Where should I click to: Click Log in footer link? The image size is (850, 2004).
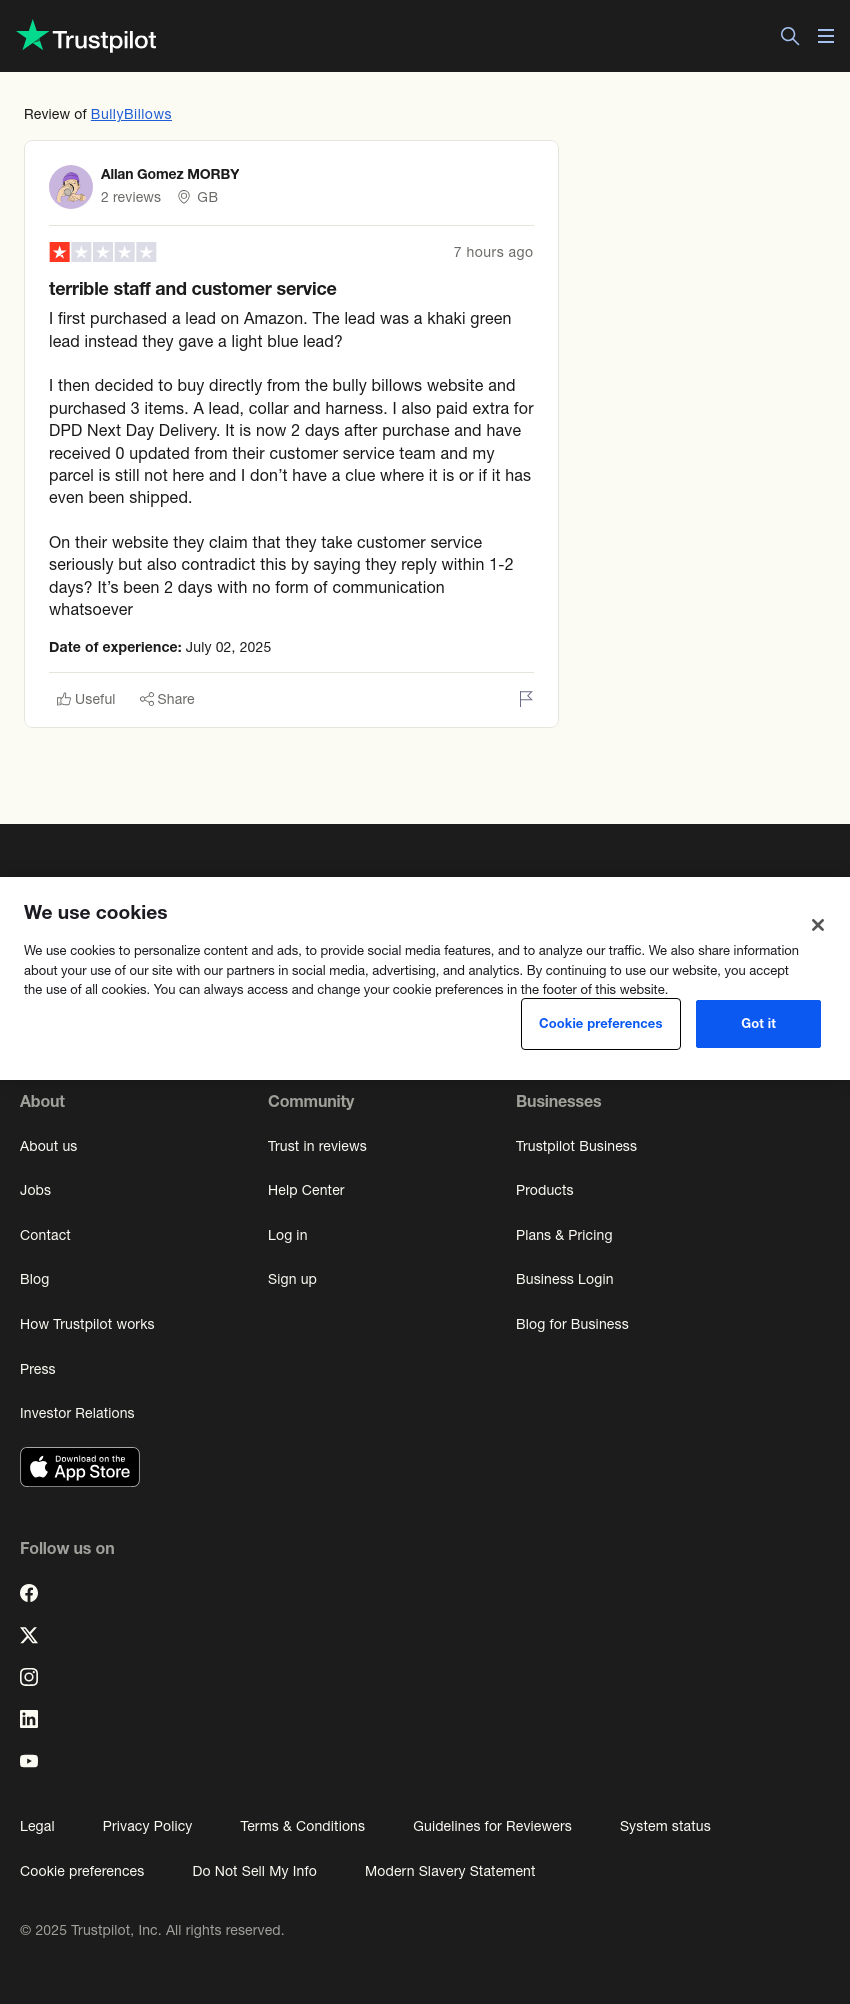point(288,1235)
